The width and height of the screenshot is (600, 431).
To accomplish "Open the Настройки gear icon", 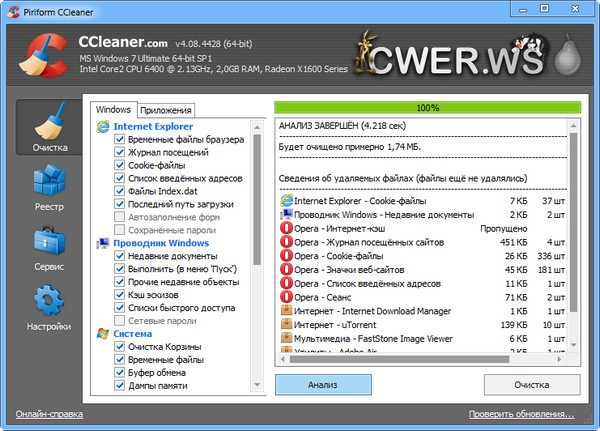I will 49,300.
